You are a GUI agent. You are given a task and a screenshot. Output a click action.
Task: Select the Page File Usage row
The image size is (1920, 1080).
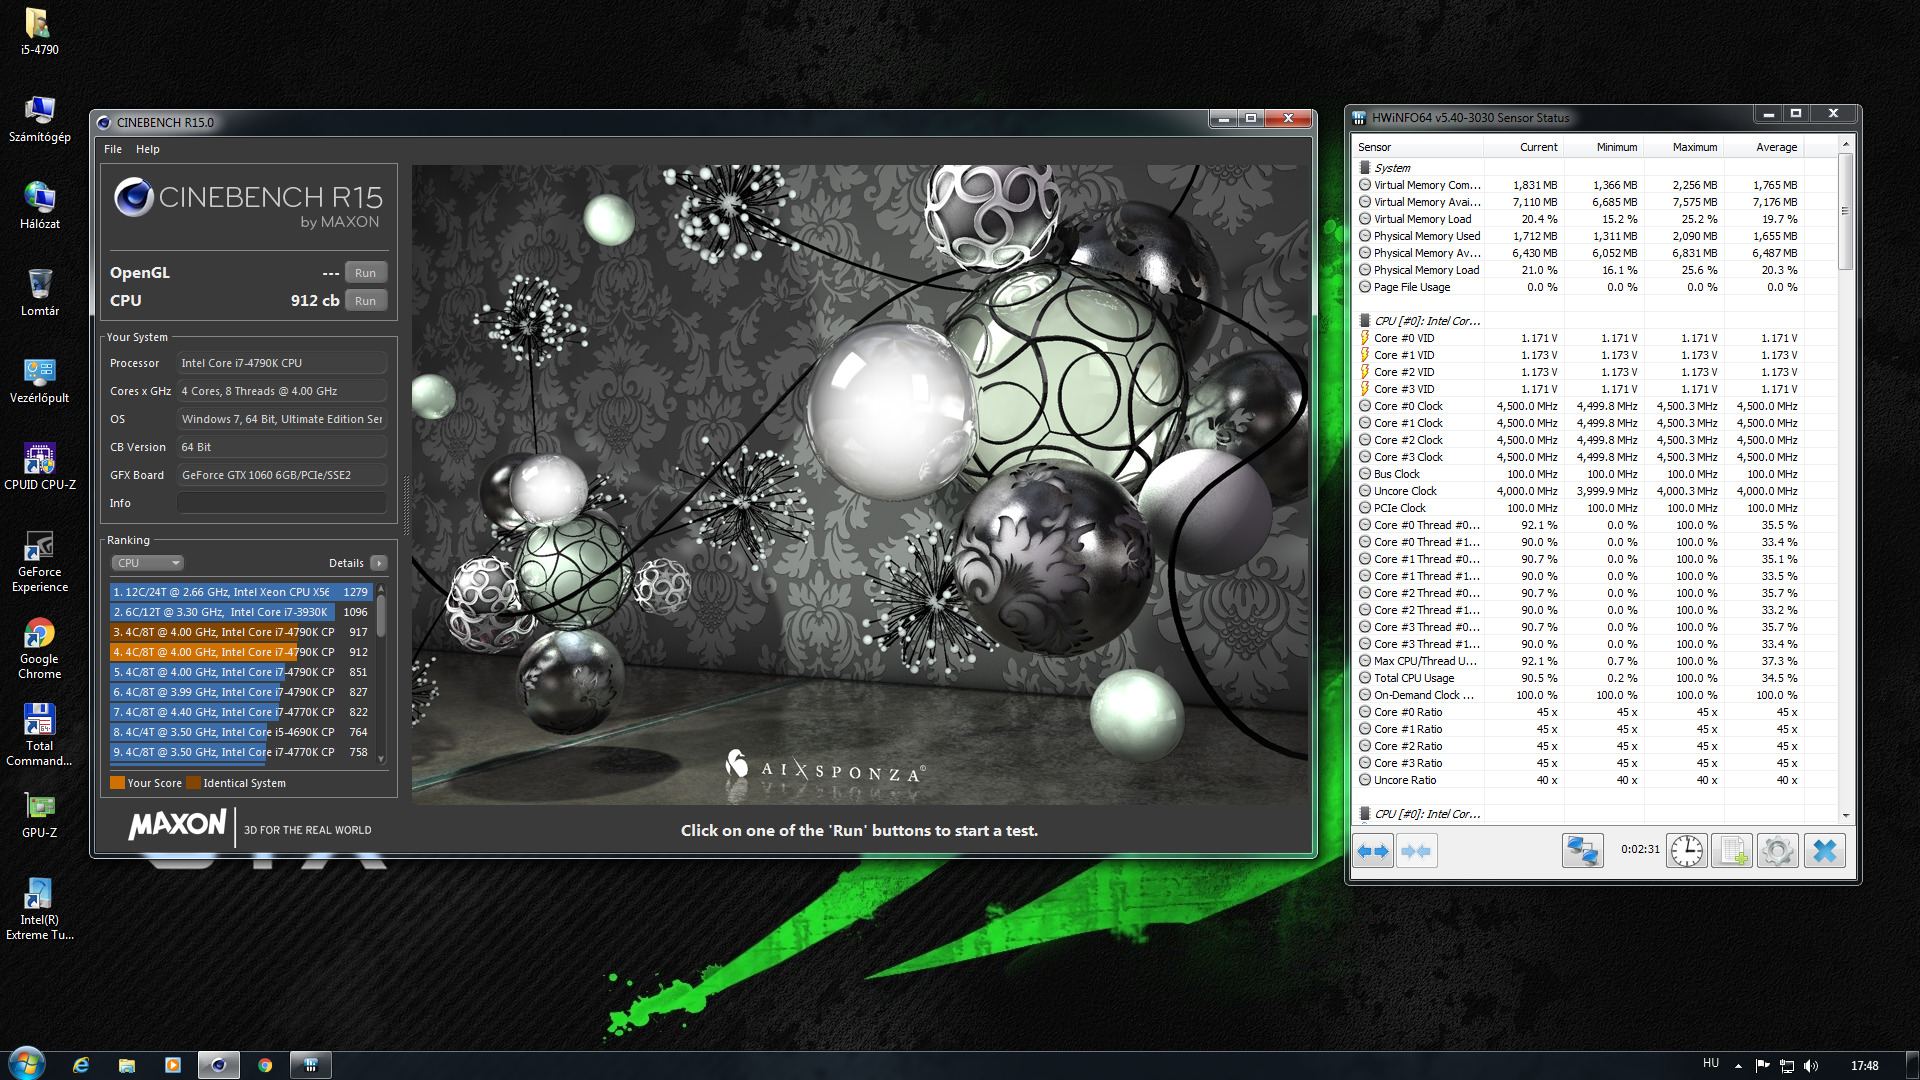click(x=1595, y=287)
